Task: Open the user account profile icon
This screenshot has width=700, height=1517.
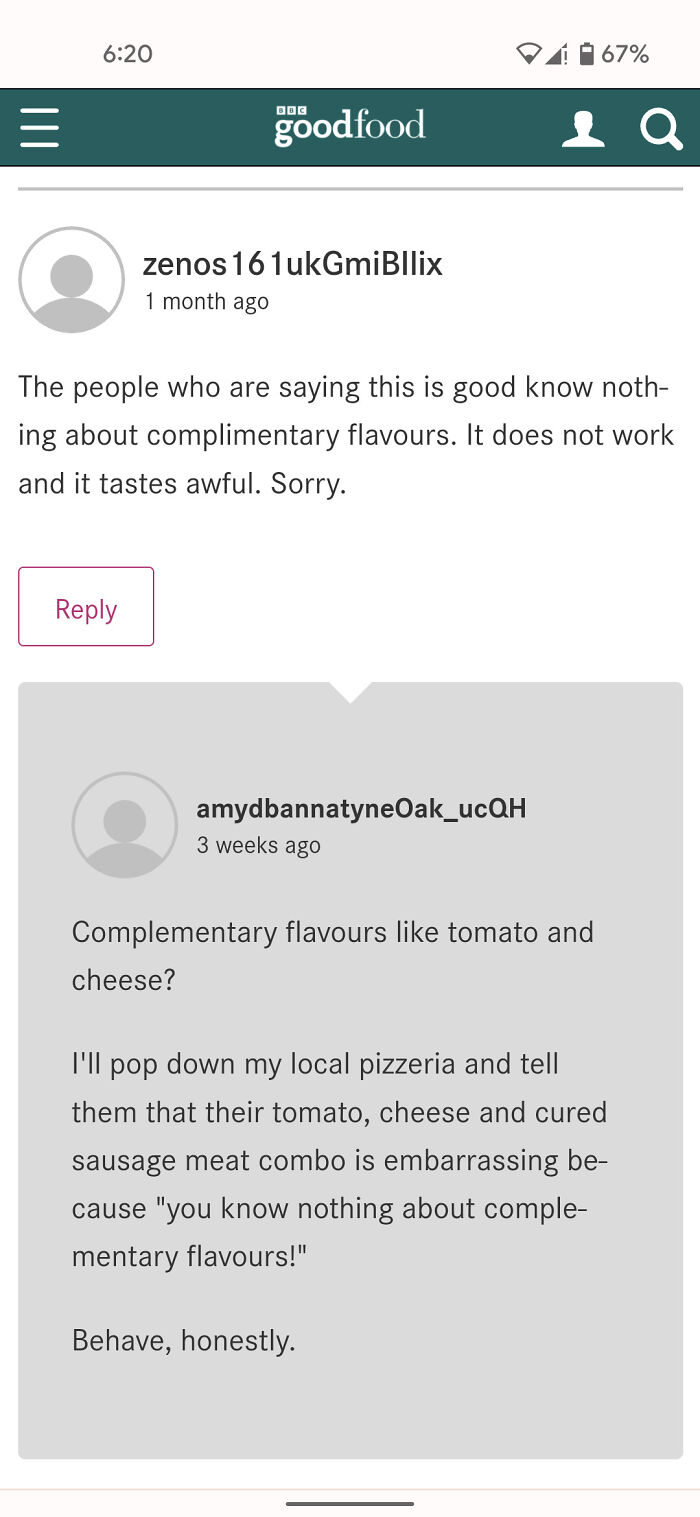Action: [584, 127]
